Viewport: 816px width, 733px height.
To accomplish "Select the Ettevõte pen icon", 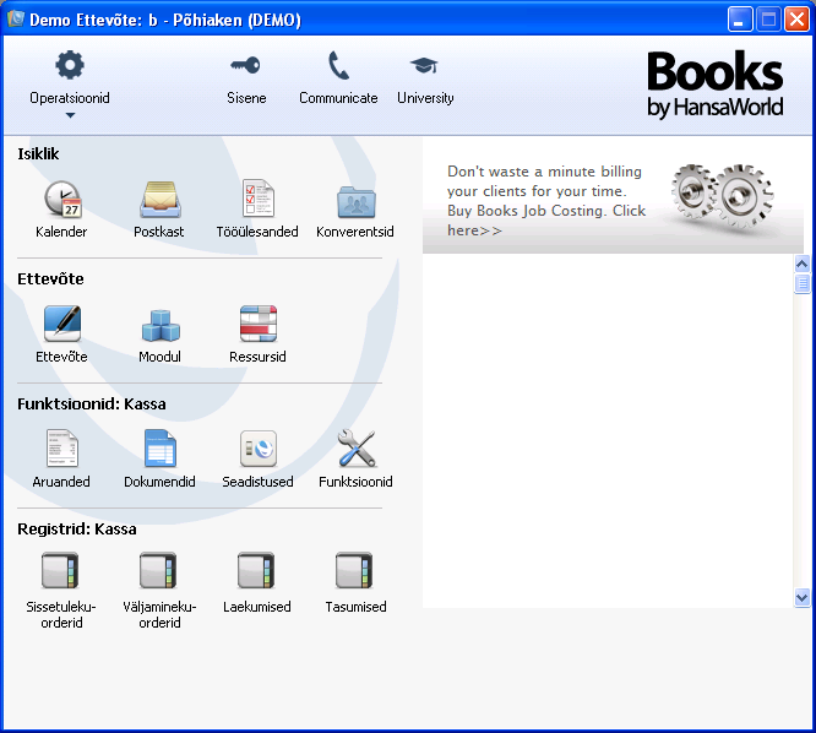I will pyautogui.click(x=62, y=324).
